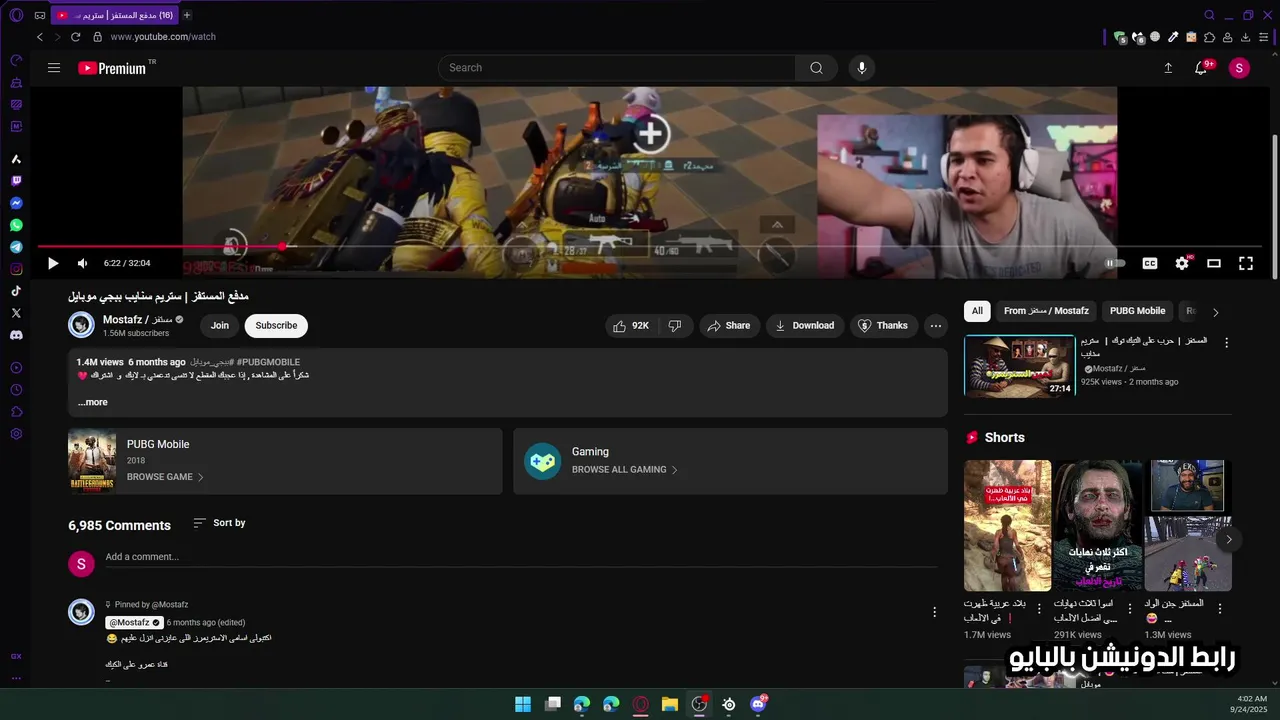The width and height of the screenshot is (1280, 720).
Task: Open more actions ellipsis under video
Action: (x=935, y=325)
